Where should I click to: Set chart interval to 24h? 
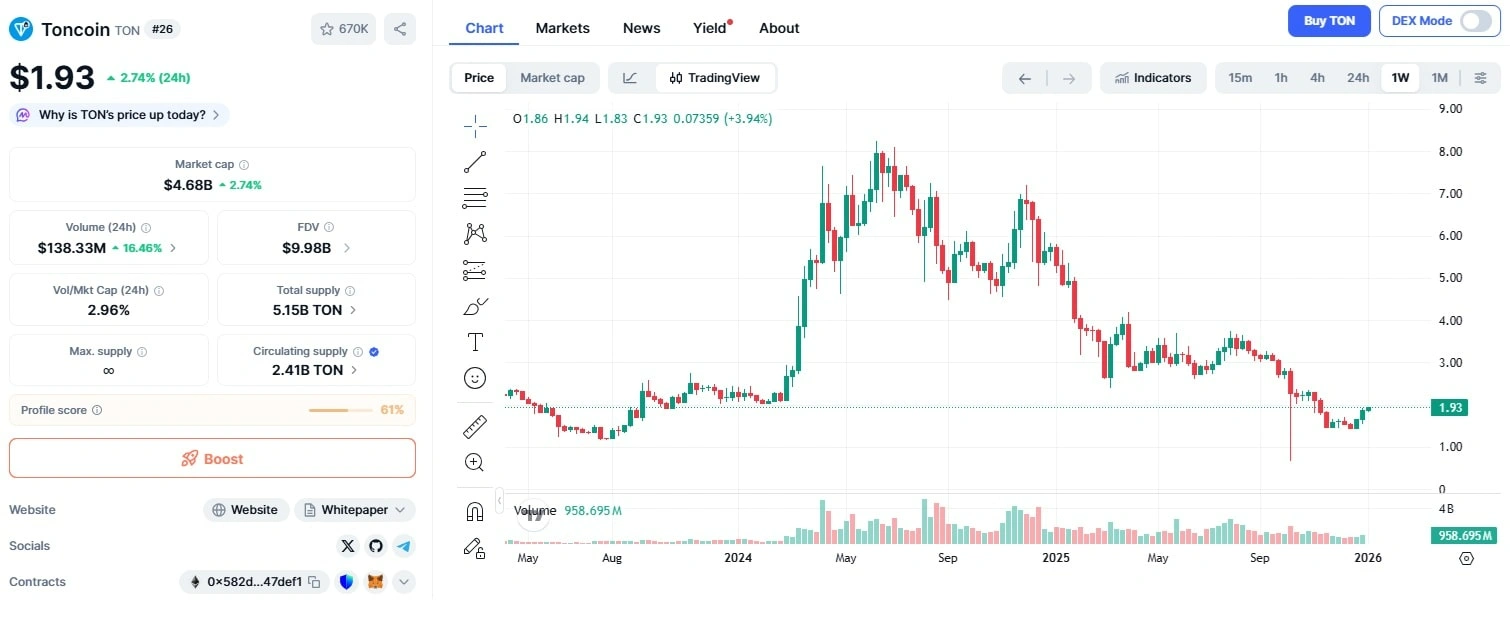(1358, 78)
